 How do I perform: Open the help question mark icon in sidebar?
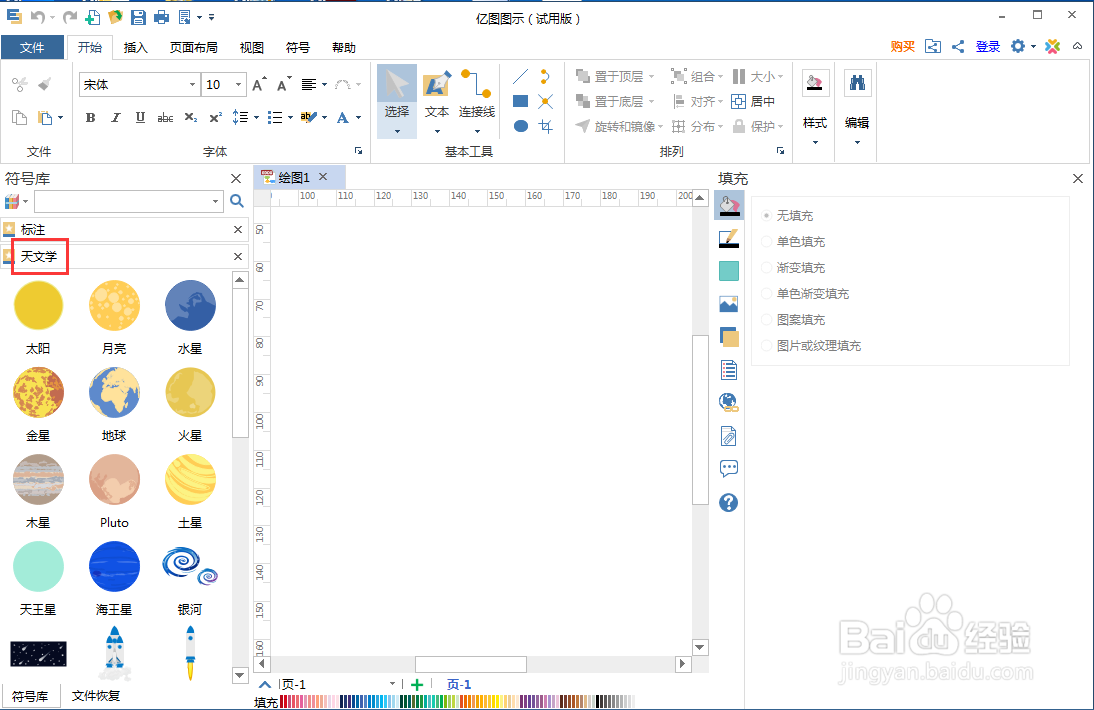728,502
